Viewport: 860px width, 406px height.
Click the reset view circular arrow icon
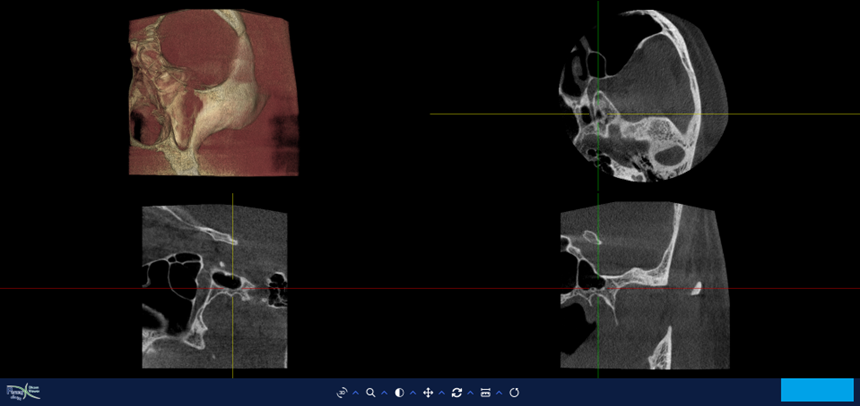(x=514, y=393)
